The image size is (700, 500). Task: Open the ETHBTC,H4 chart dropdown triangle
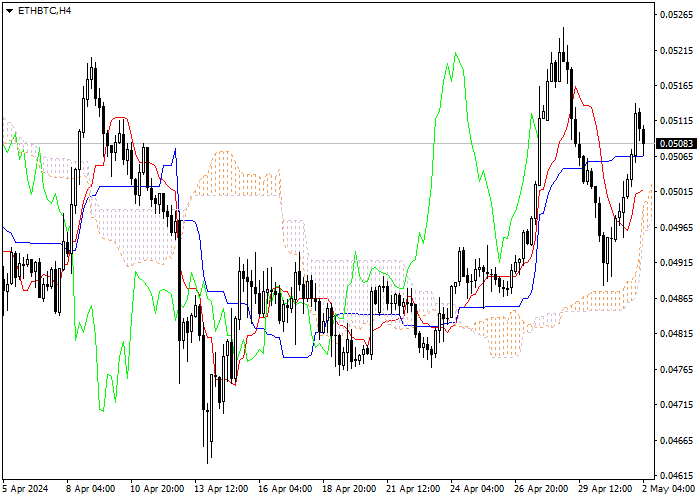point(9,11)
